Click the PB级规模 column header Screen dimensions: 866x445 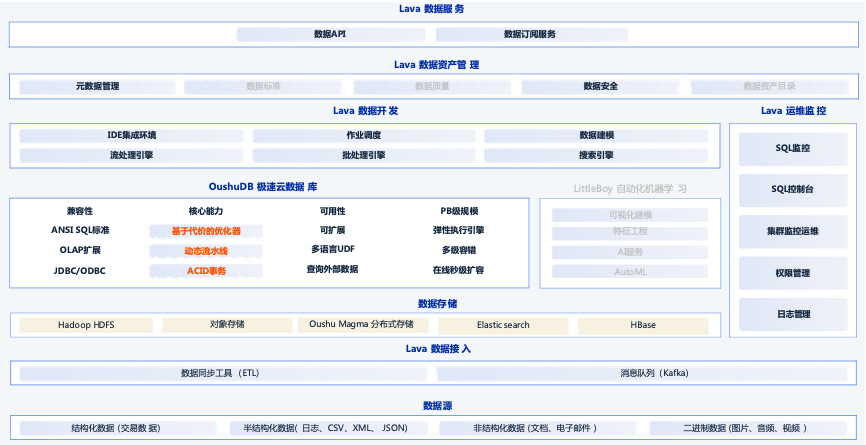point(459,211)
